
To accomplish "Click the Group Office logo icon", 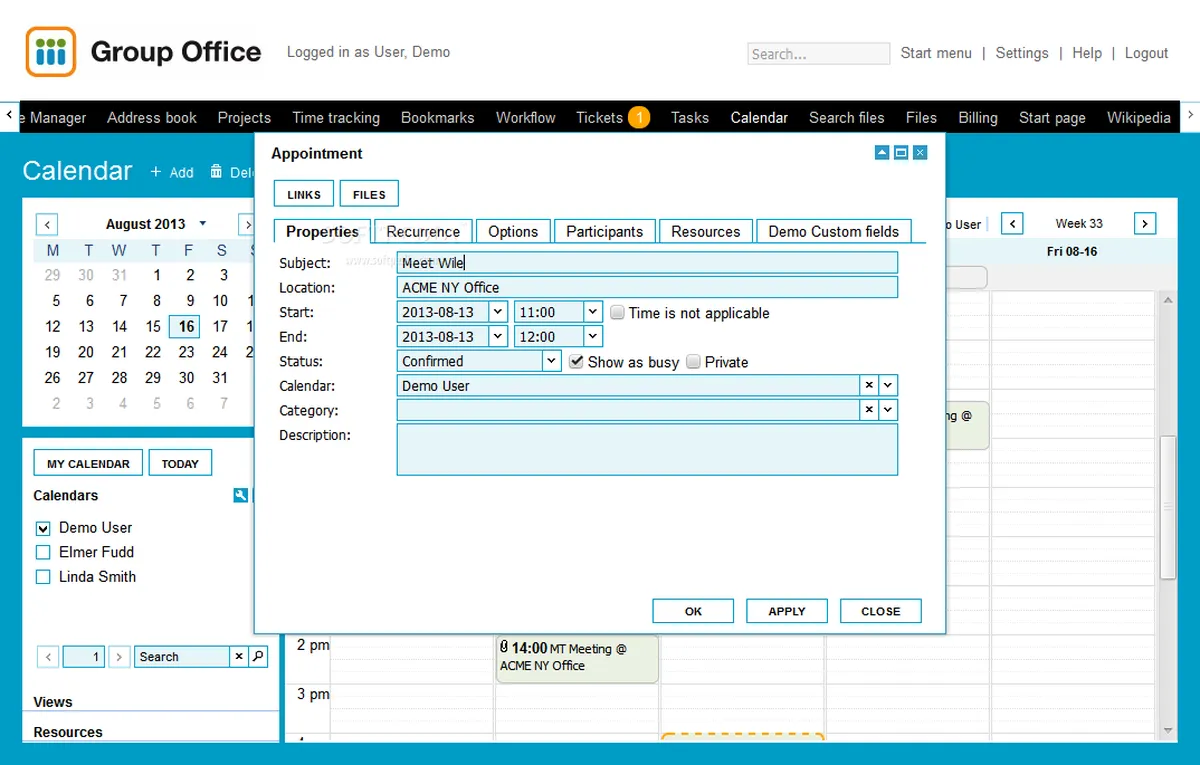I will point(51,52).
